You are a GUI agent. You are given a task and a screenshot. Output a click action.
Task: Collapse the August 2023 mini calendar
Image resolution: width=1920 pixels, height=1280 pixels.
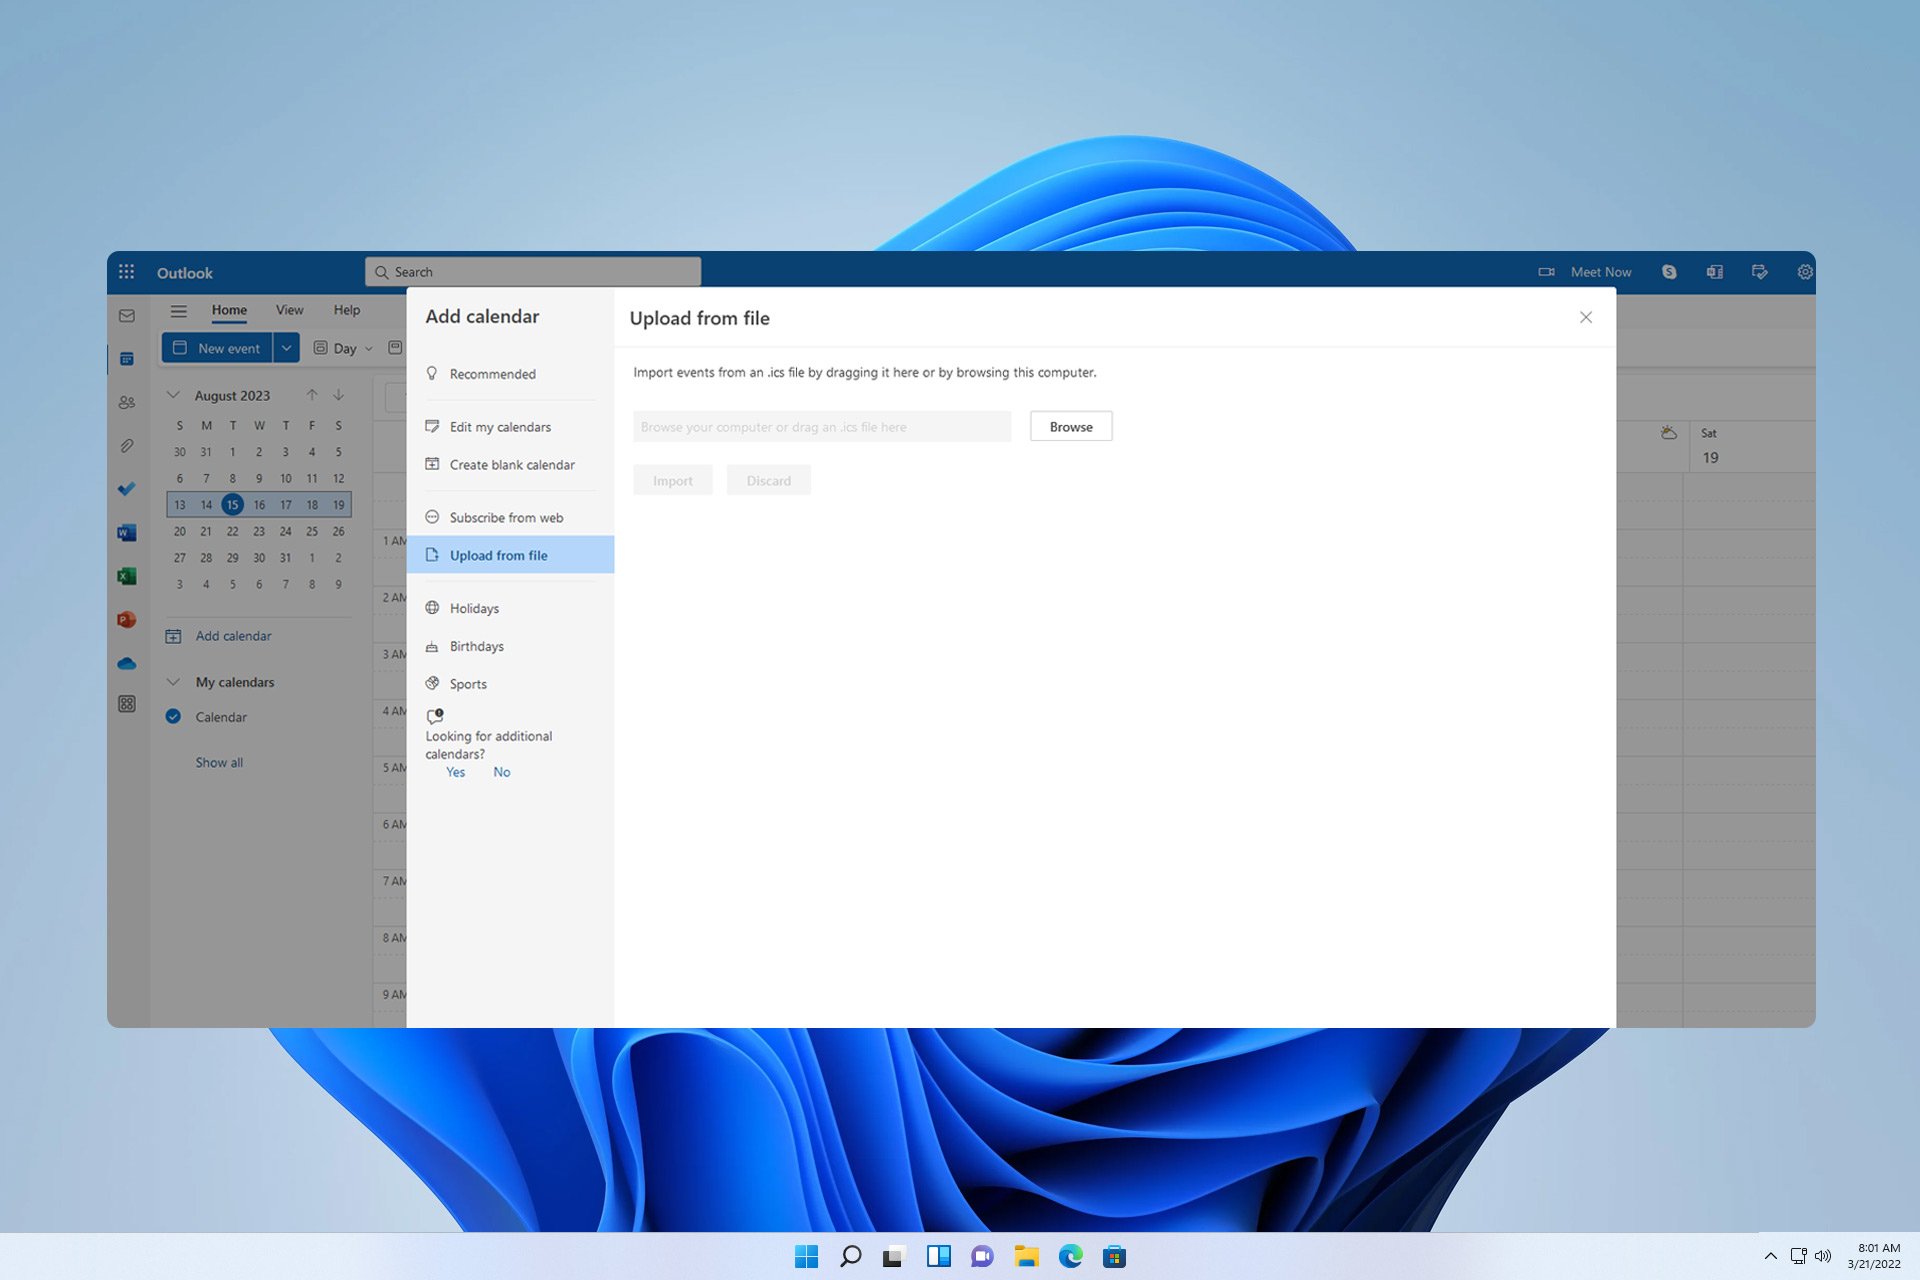pos(173,395)
